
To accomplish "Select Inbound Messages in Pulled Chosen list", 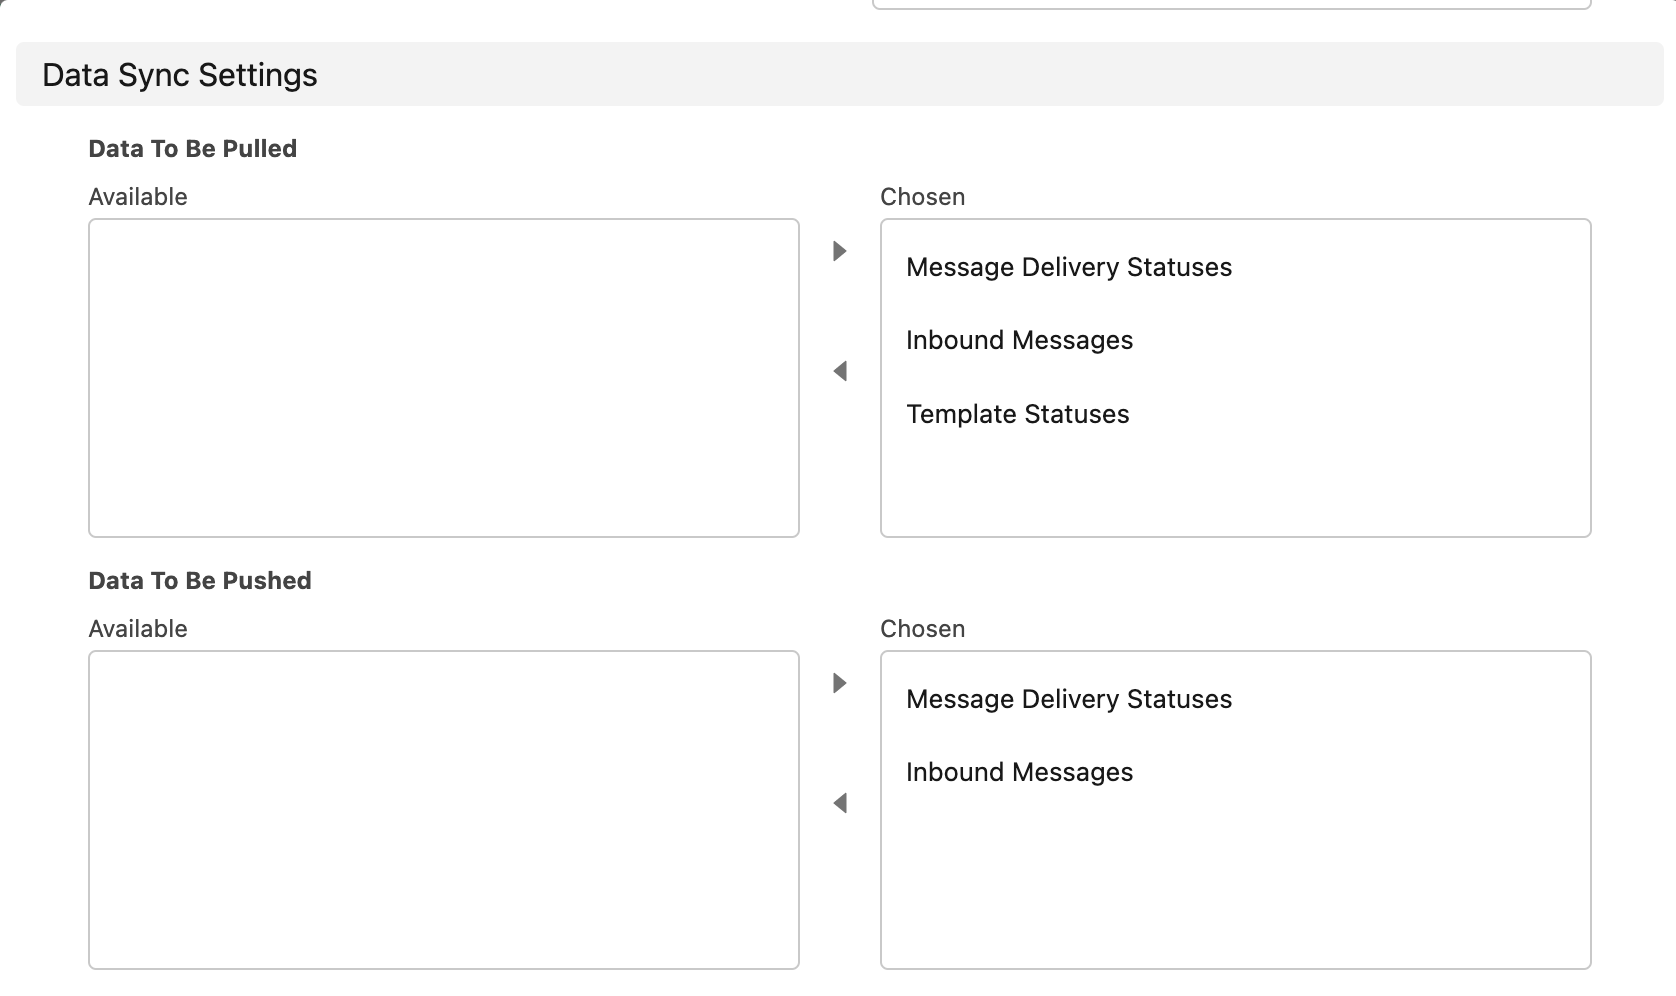I will point(1019,340).
